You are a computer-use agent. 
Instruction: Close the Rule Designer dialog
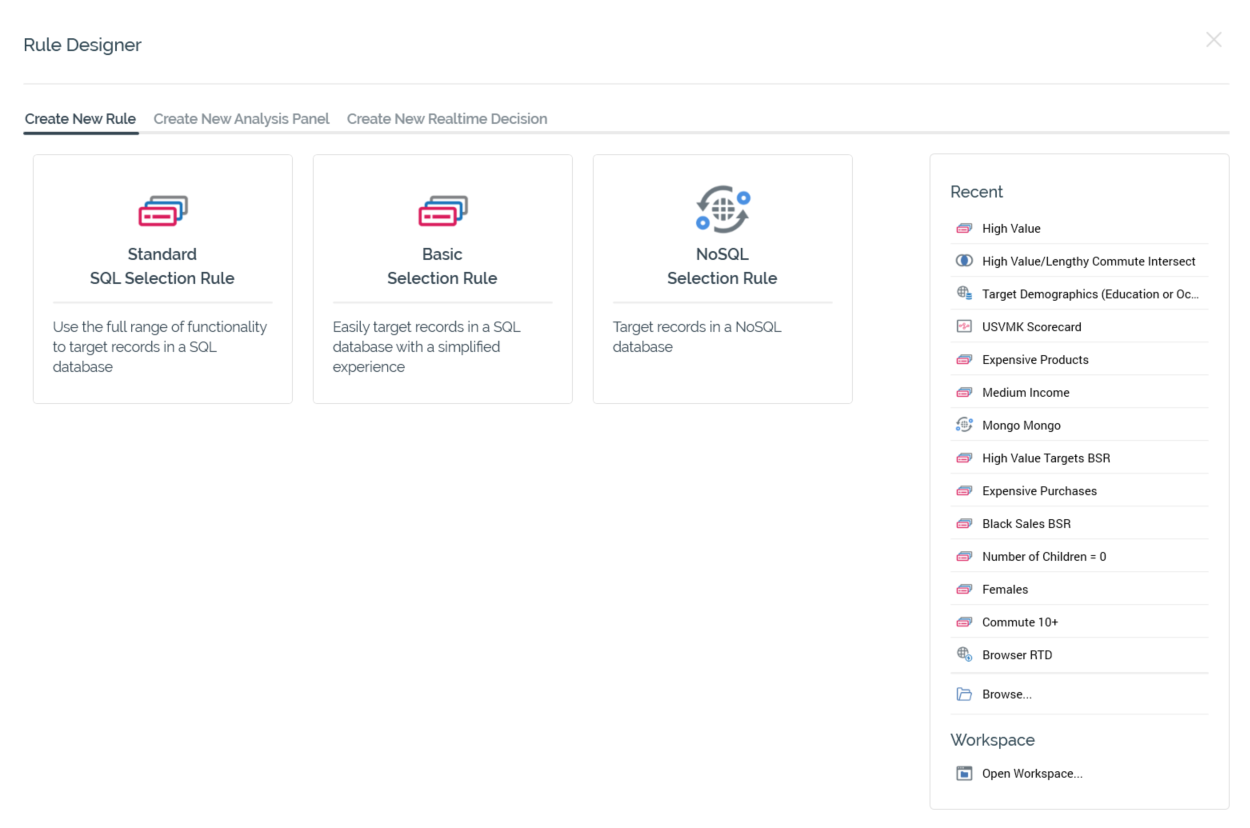click(1213, 40)
